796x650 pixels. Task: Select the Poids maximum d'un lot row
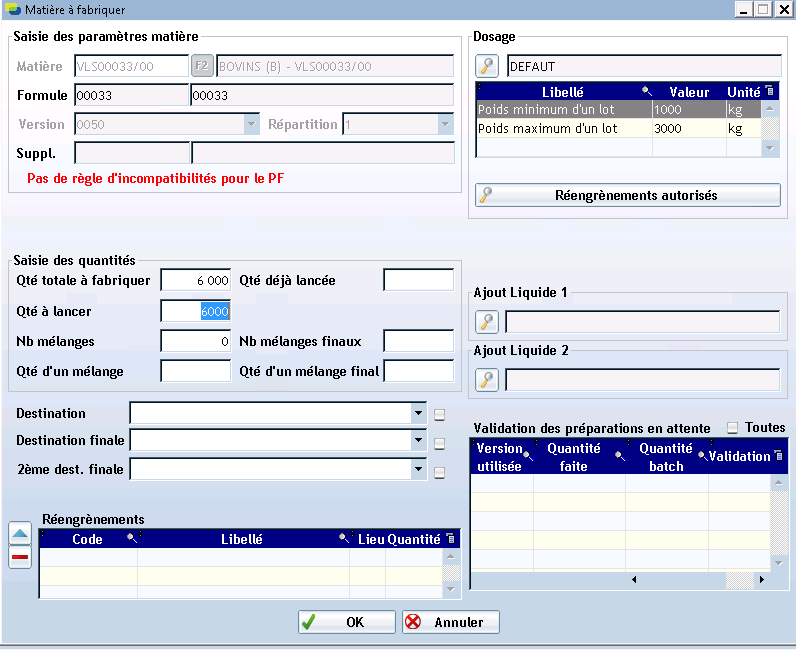(618, 128)
